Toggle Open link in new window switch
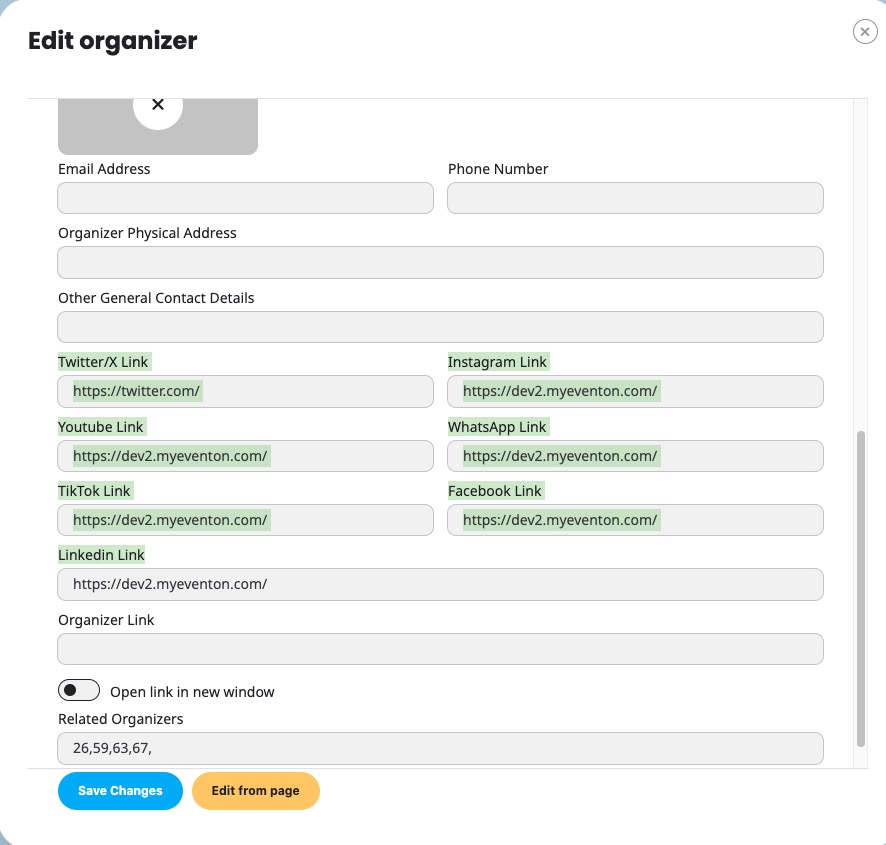 coord(79,691)
